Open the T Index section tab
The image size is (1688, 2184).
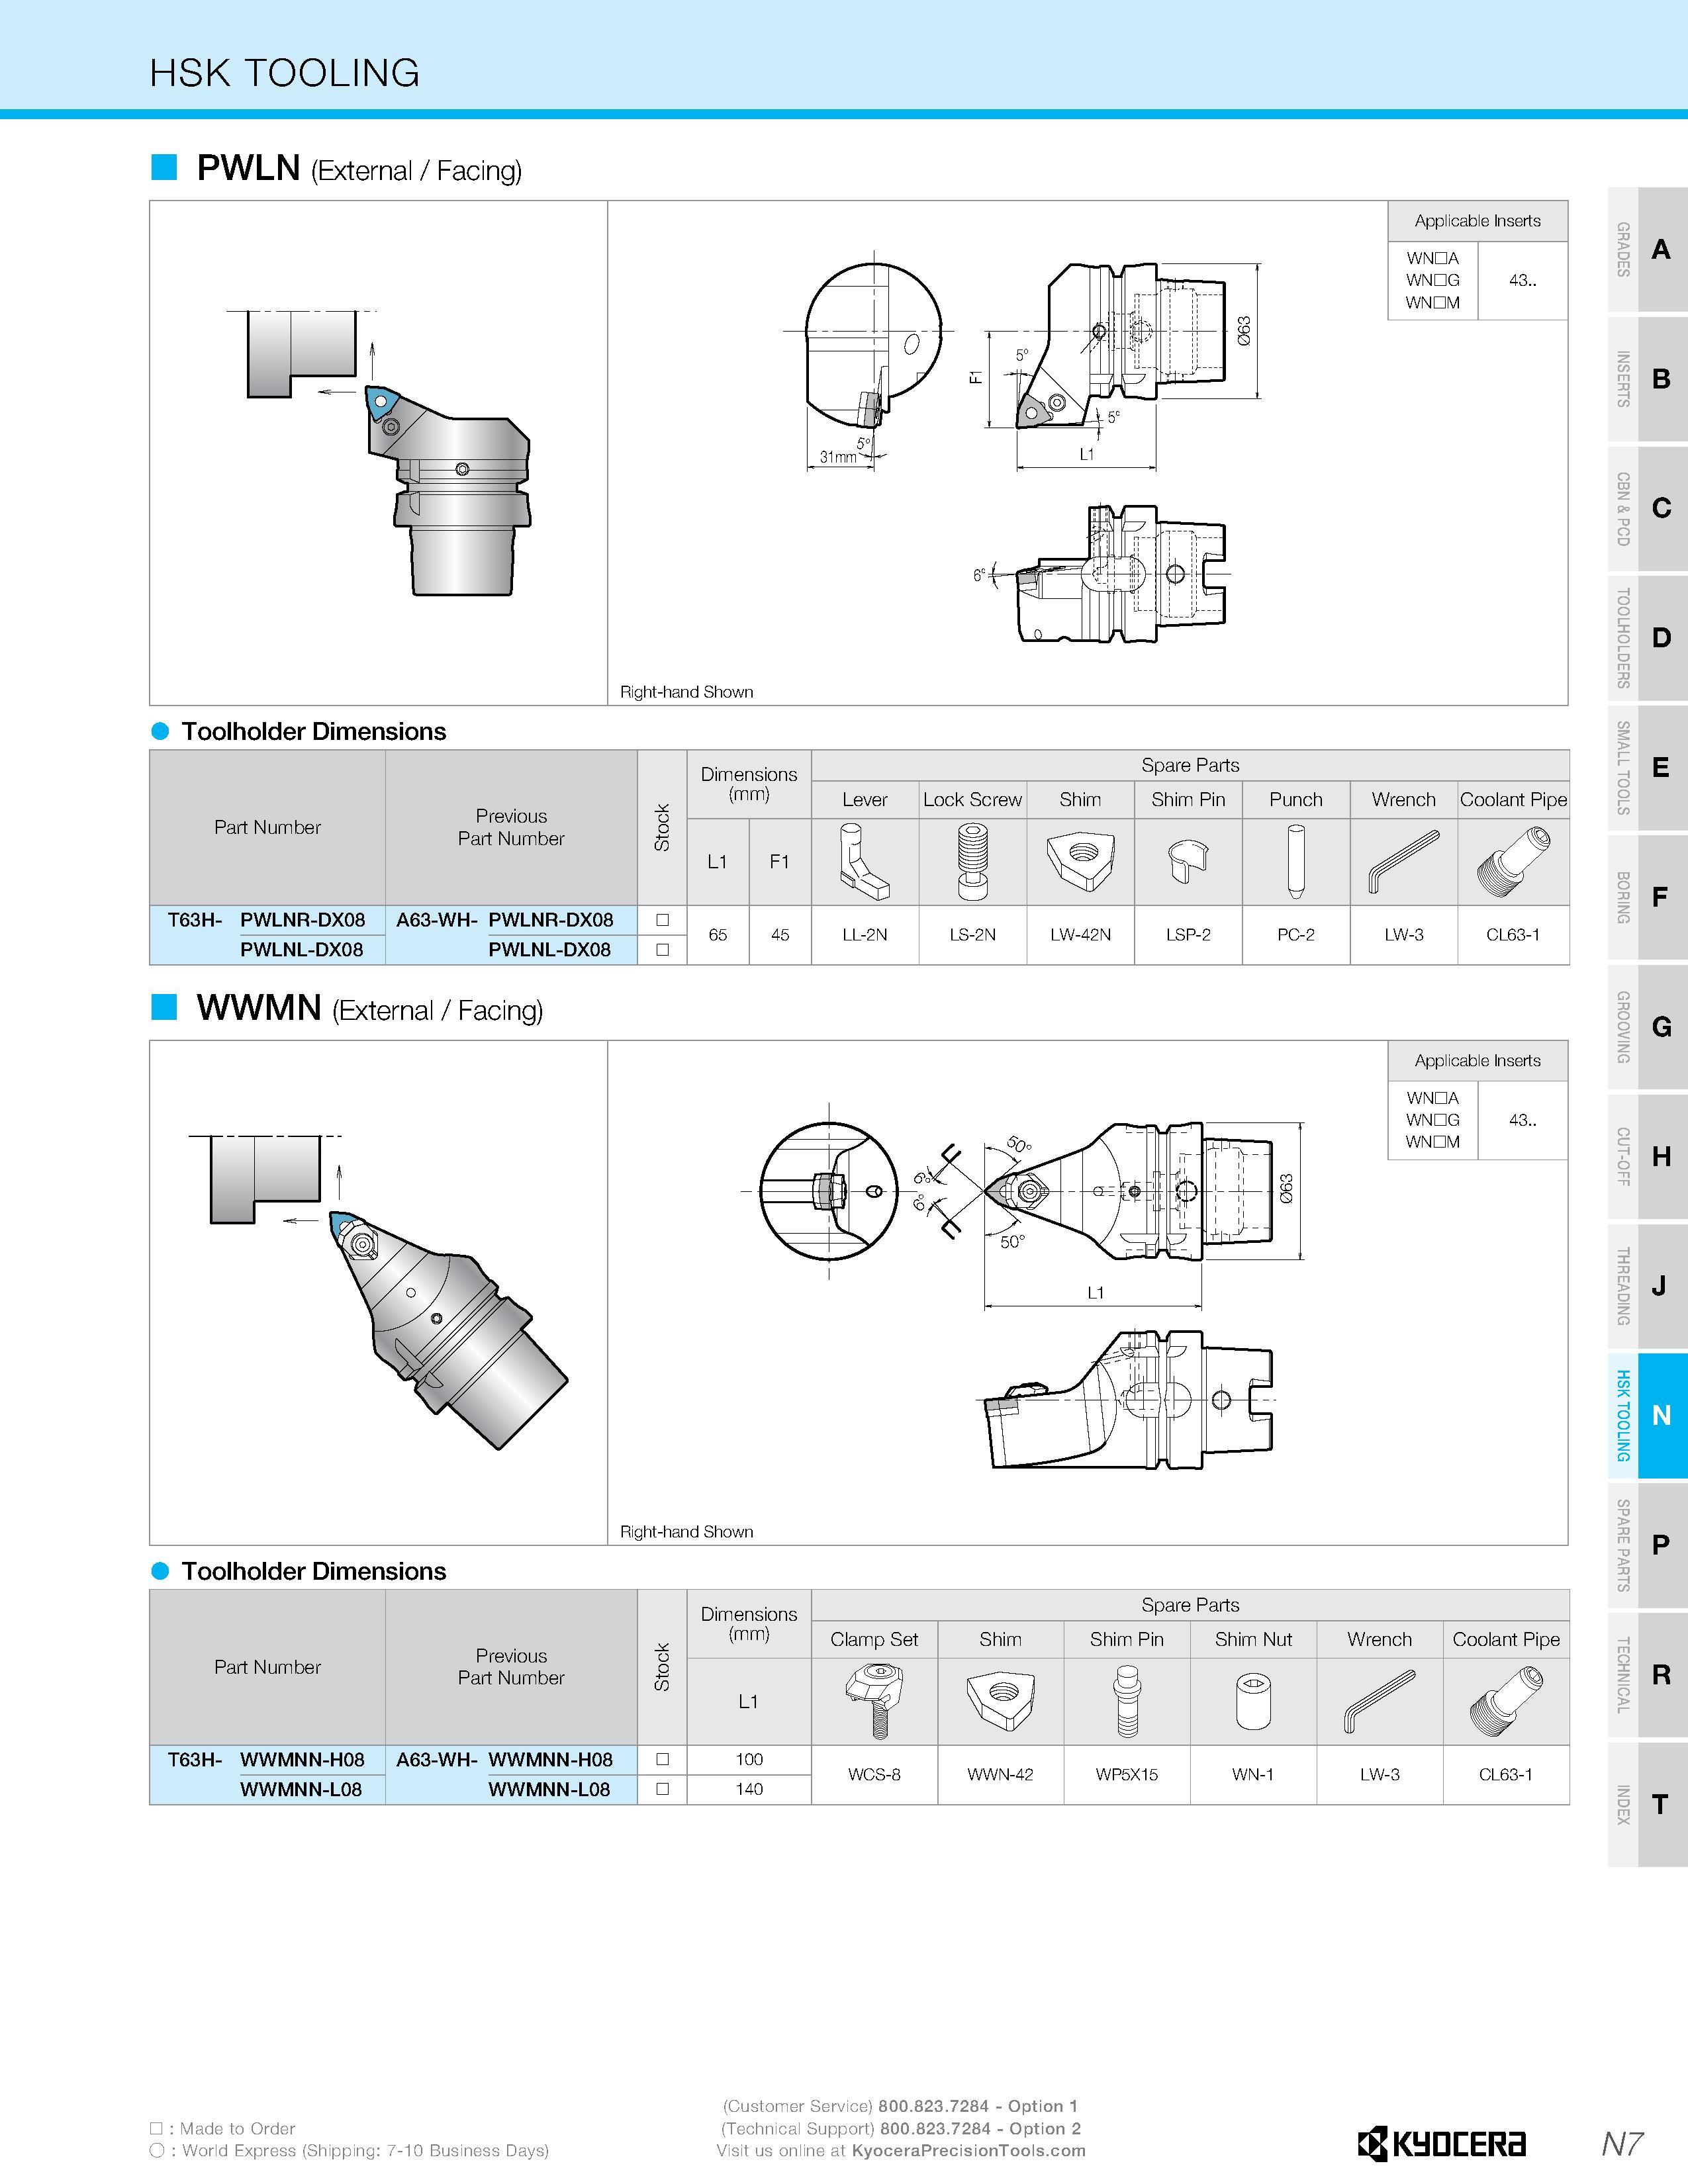point(1647,1805)
